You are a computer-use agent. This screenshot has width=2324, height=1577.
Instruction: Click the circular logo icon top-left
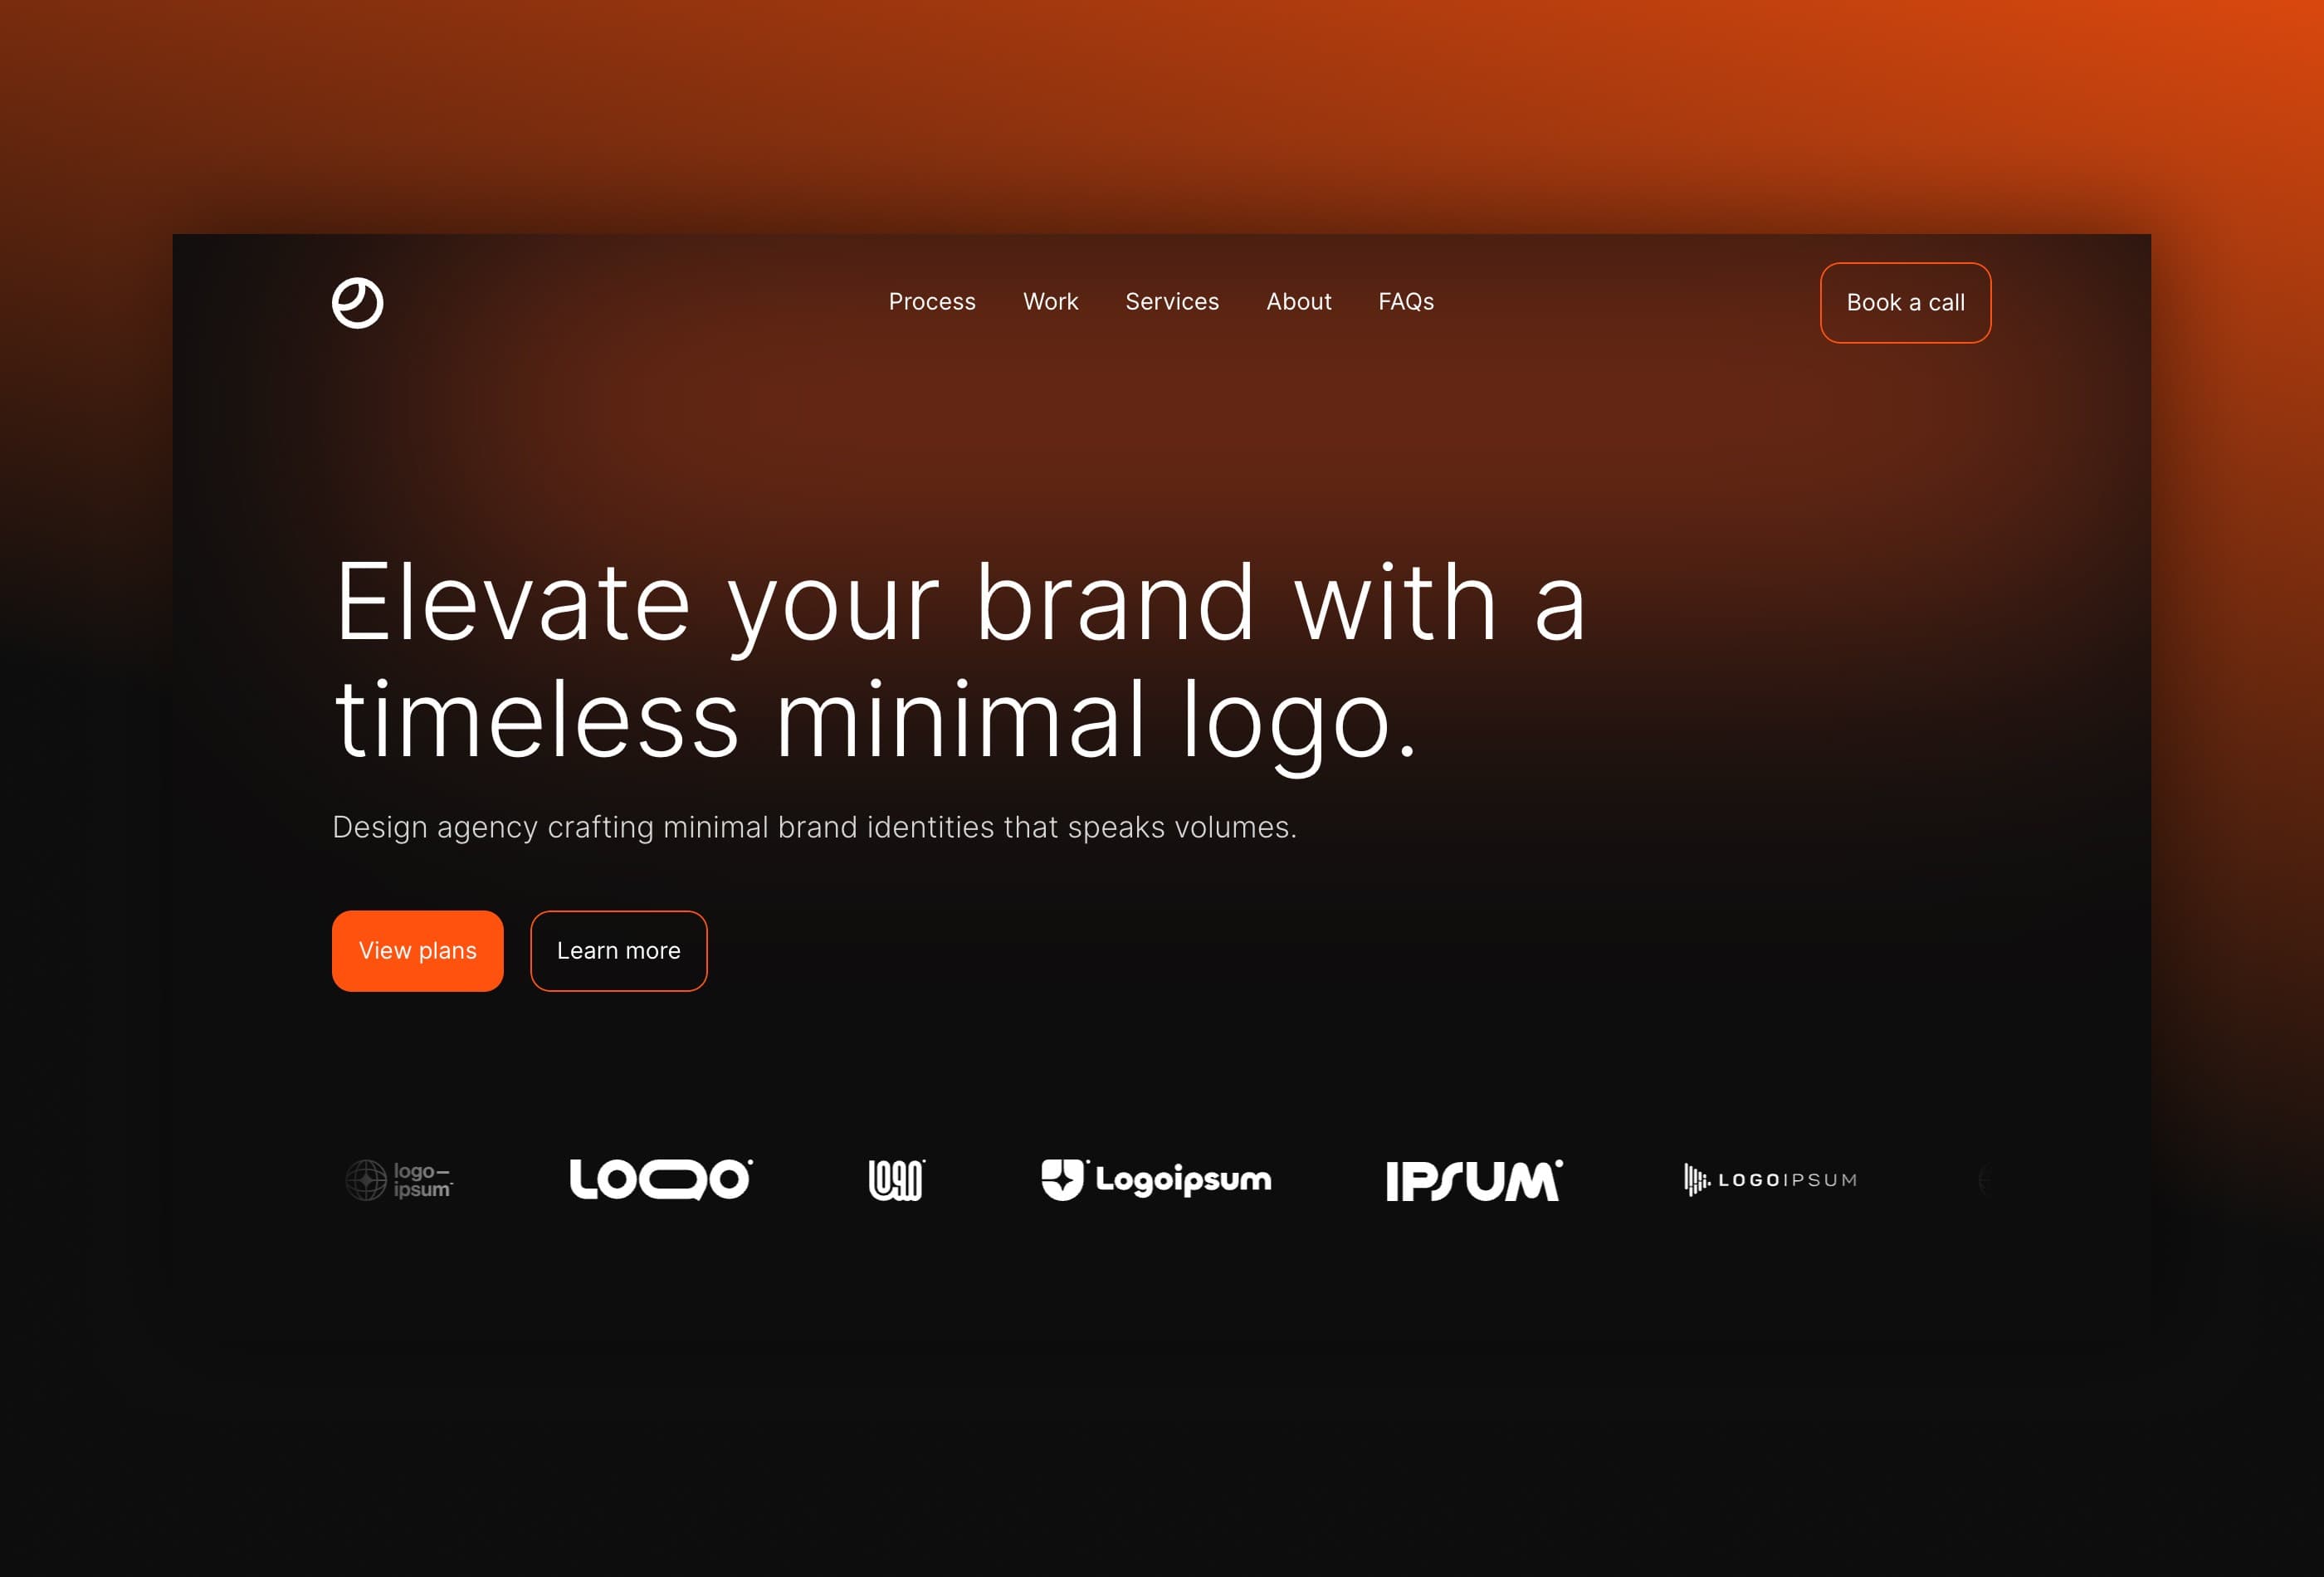coord(357,303)
